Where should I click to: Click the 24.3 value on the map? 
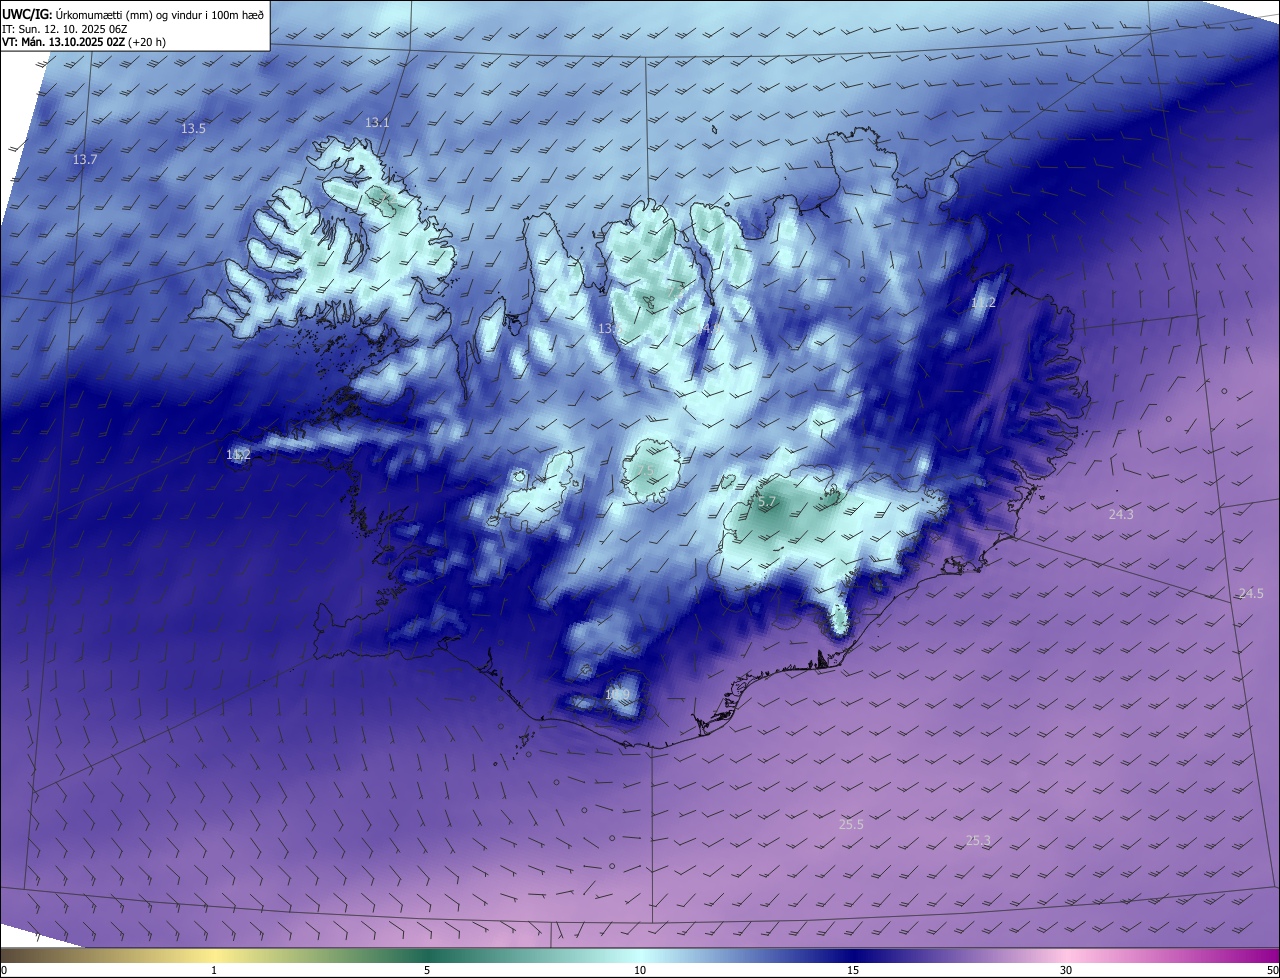[1121, 514]
